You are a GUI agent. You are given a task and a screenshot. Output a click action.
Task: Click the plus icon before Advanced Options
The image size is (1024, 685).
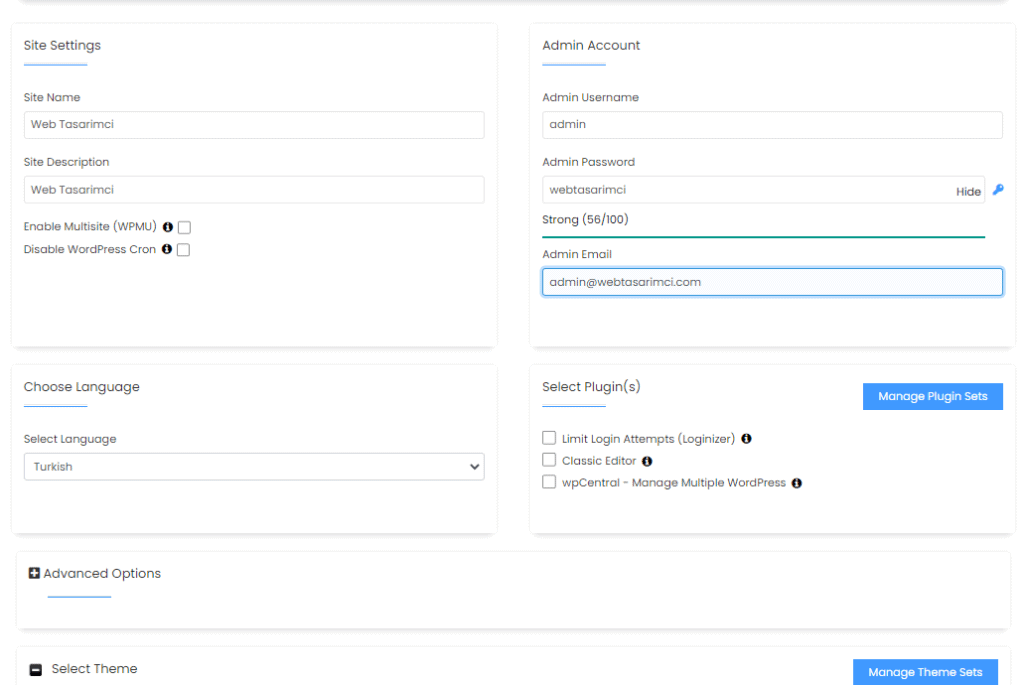point(33,573)
